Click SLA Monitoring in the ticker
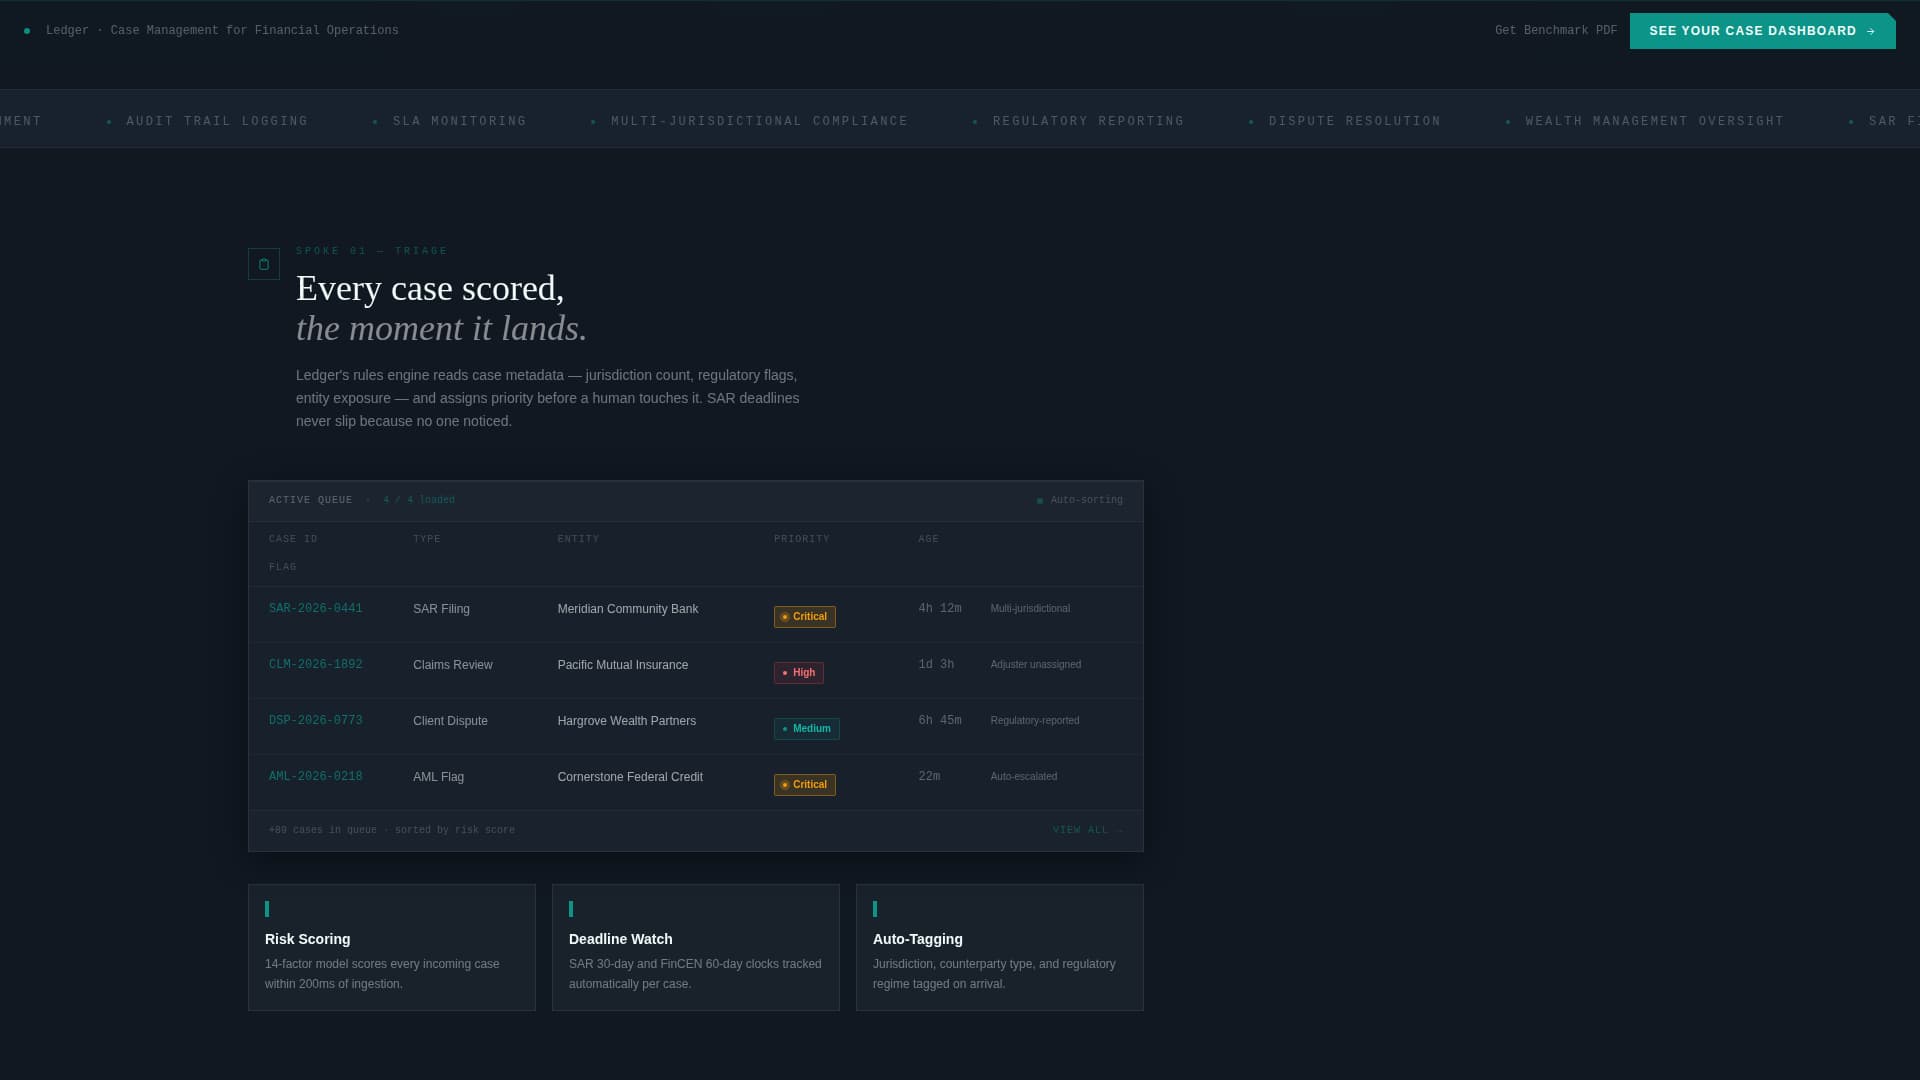Image resolution: width=1920 pixels, height=1080 pixels. (x=460, y=122)
